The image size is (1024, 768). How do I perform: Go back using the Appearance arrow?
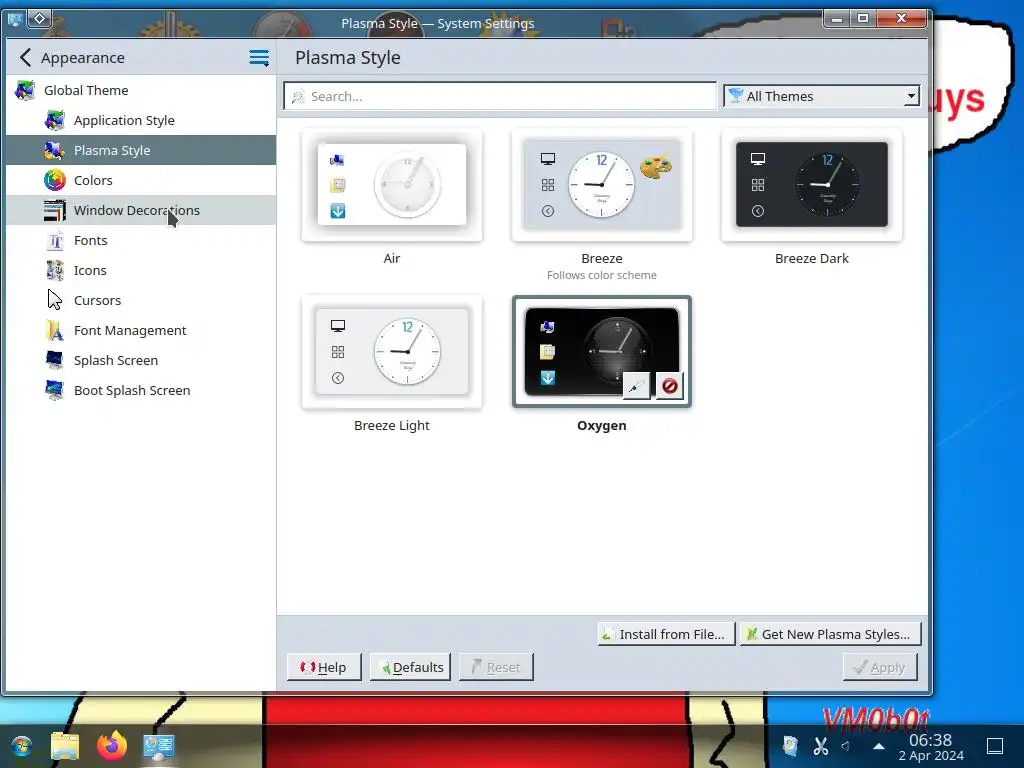coord(25,57)
